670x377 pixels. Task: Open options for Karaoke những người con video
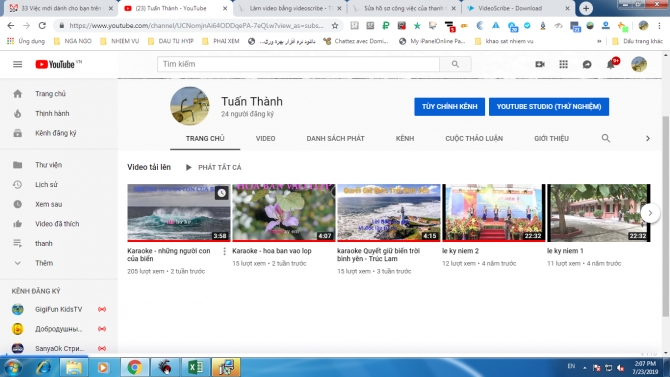click(224, 251)
